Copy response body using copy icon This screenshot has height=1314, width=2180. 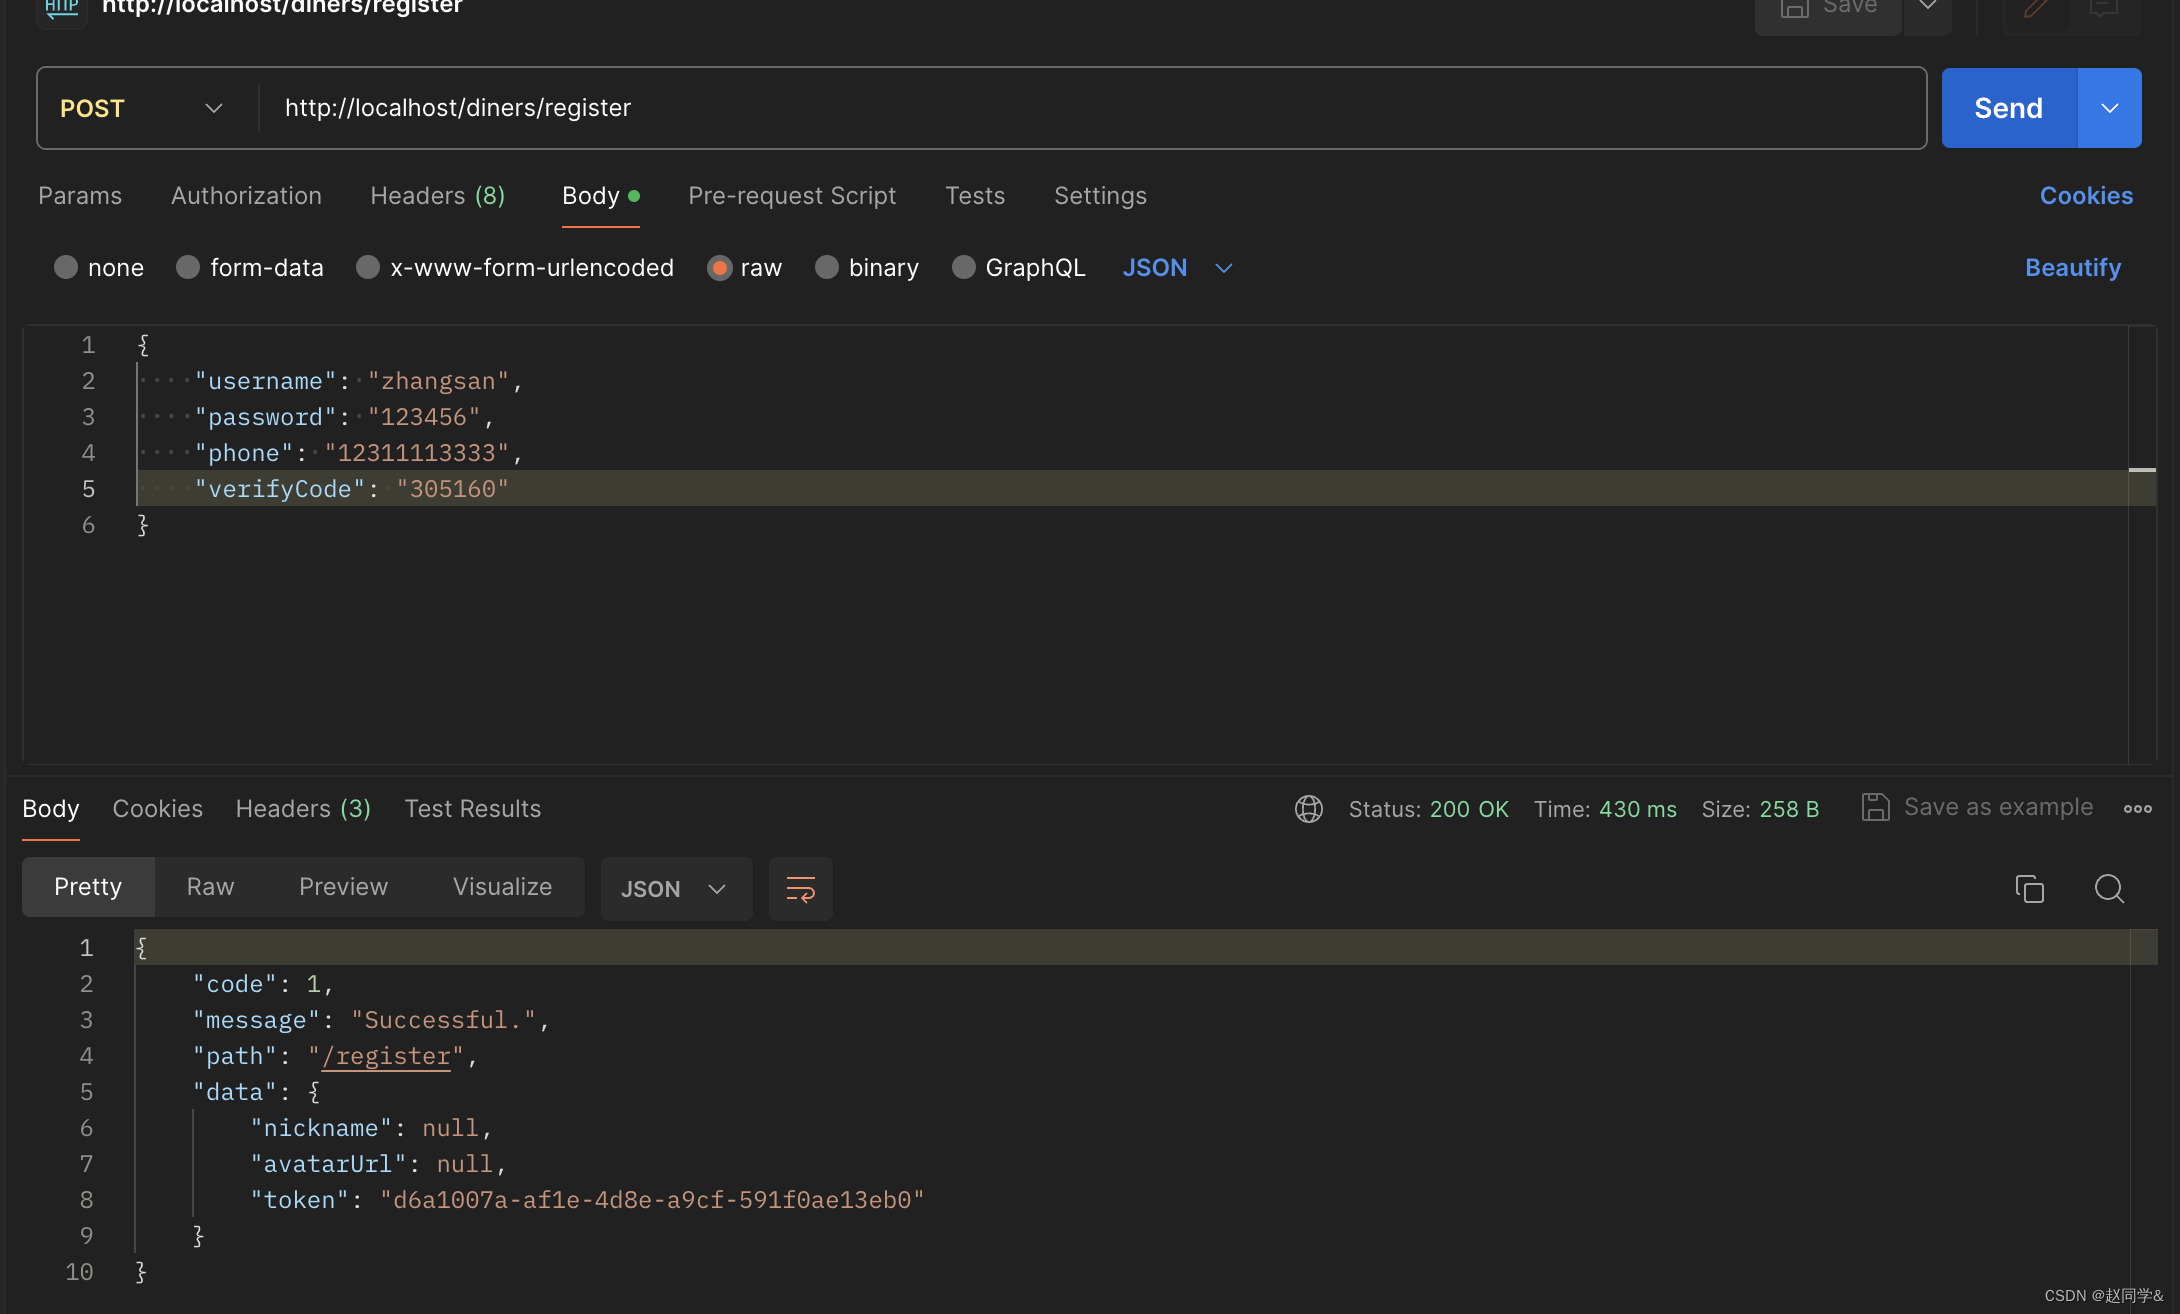[2029, 889]
